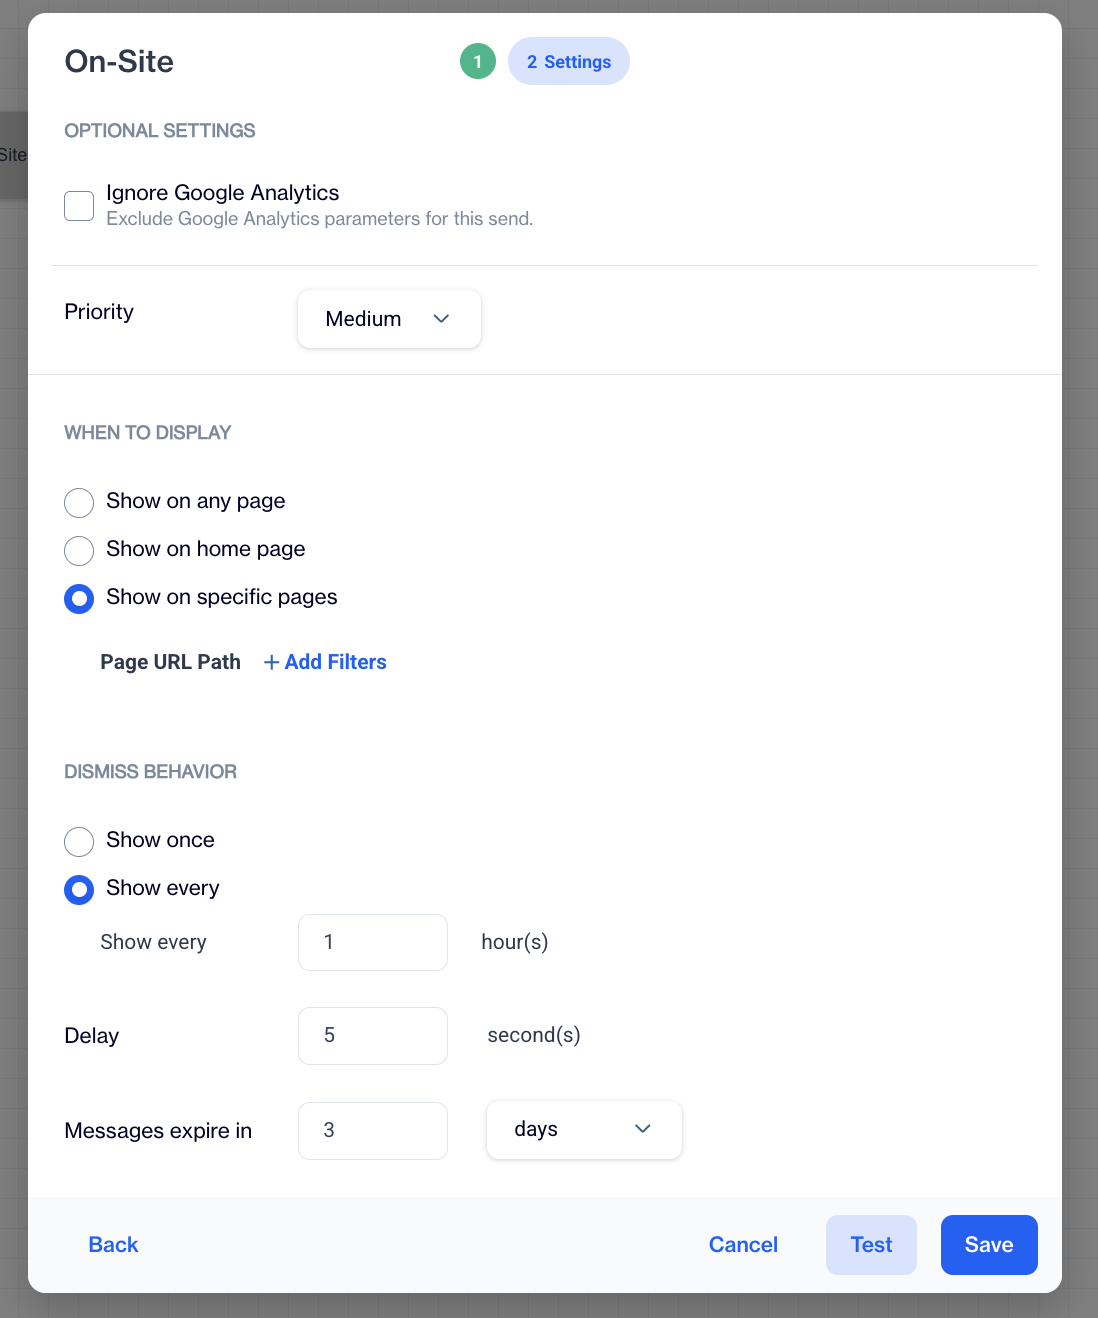Open the days expiry unit dropdown
Image resolution: width=1098 pixels, height=1318 pixels.
tap(583, 1130)
